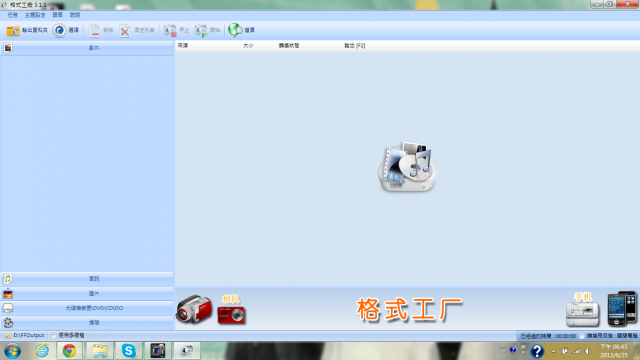Open Skype from the taskbar
The image size is (640, 360).
(129, 351)
